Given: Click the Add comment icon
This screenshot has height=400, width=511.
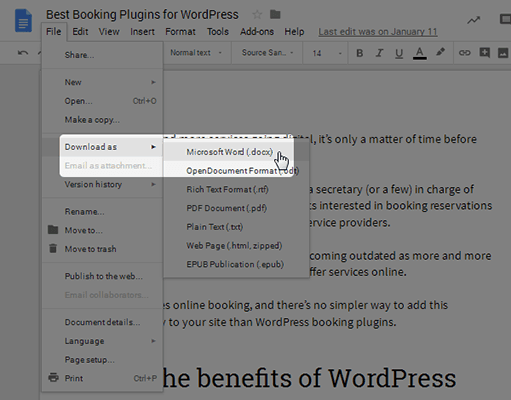Looking at the screenshot, I should tap(484, 53).
